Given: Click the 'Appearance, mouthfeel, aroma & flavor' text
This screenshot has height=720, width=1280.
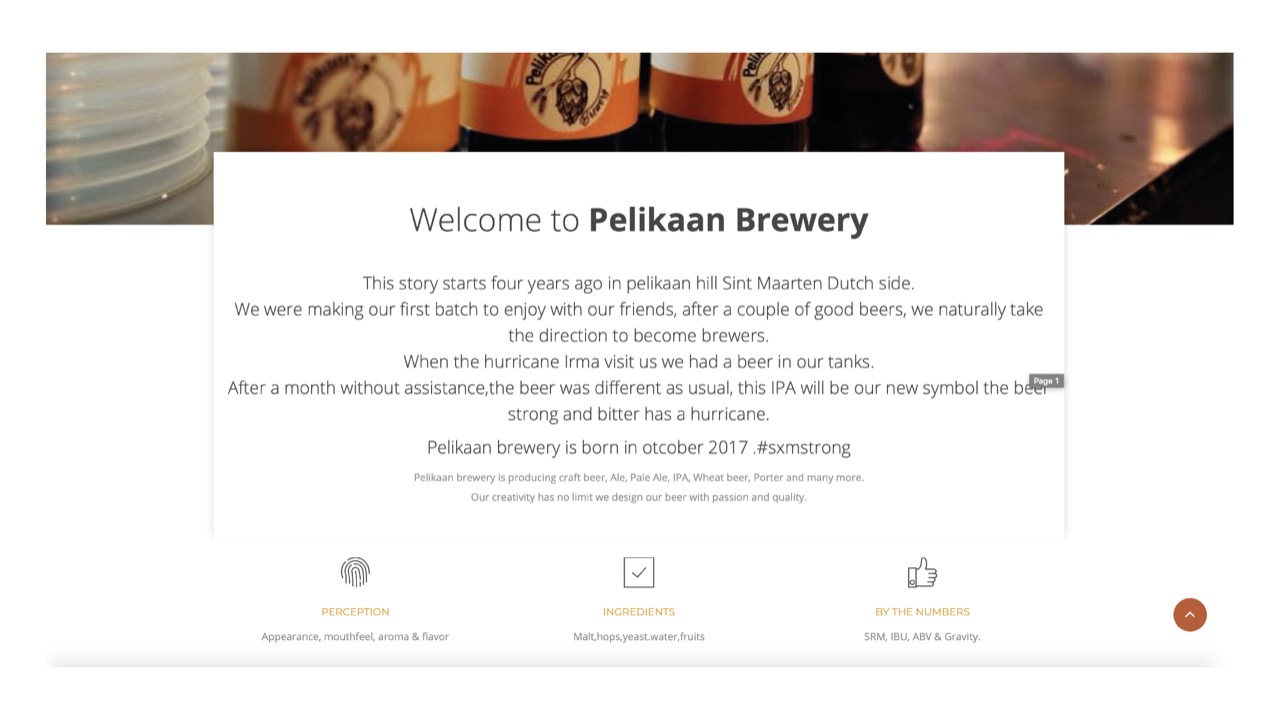Looking at the screenshot, I should (x=355, y=637).
